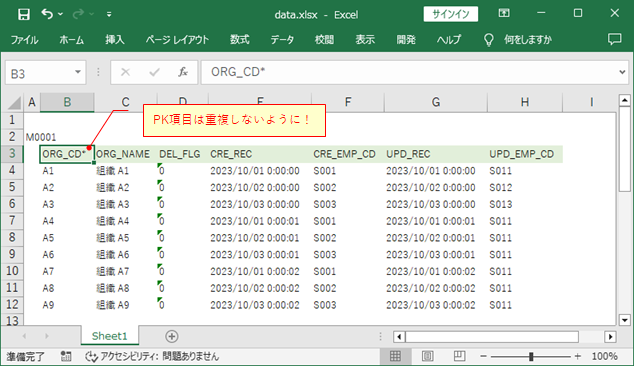Screen dimensions: 634x366
Task: Switch to the ホーム tab
Action: pyautogui.click(x=72, y=40)
